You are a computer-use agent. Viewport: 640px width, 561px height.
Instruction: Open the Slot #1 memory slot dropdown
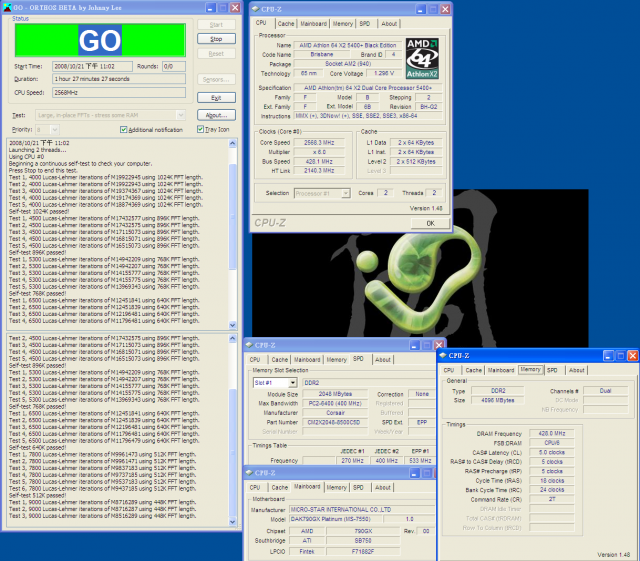pyautogui.click(x=293, y=383)
